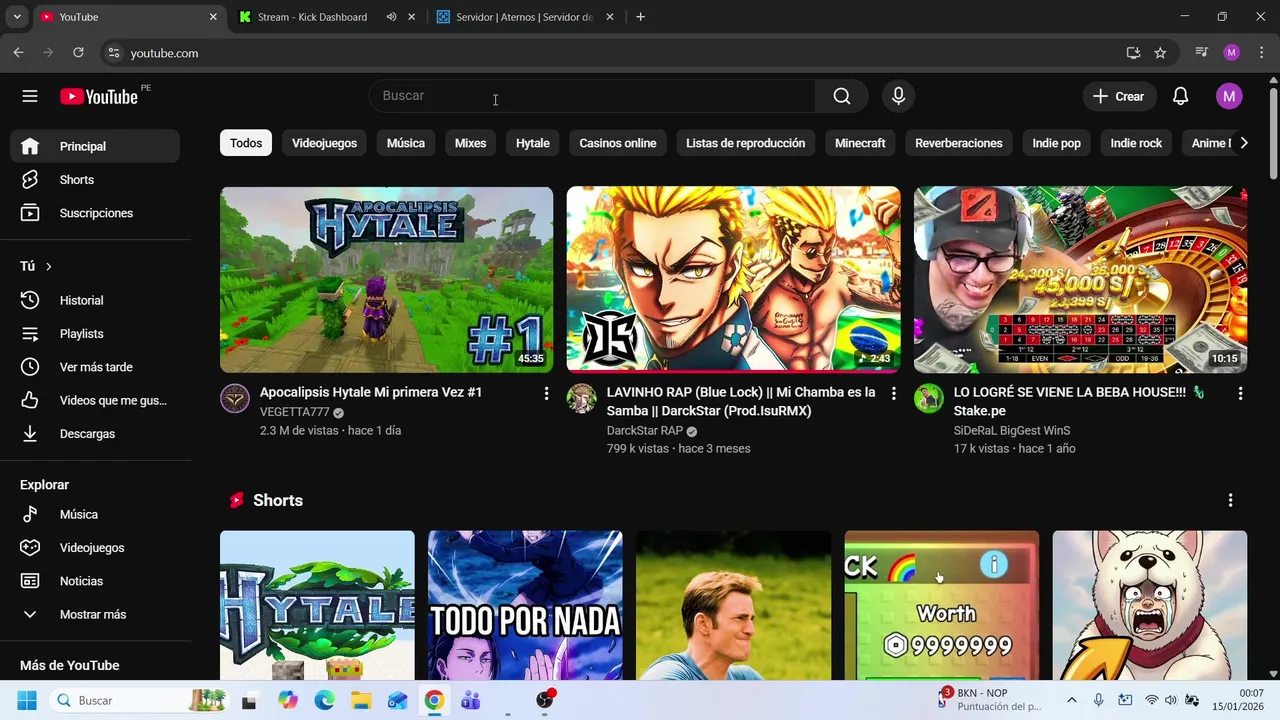Open Shorts section options menu
Image resolution: width=1280 pixels, height=720 pixels.
pos(1230,500)
